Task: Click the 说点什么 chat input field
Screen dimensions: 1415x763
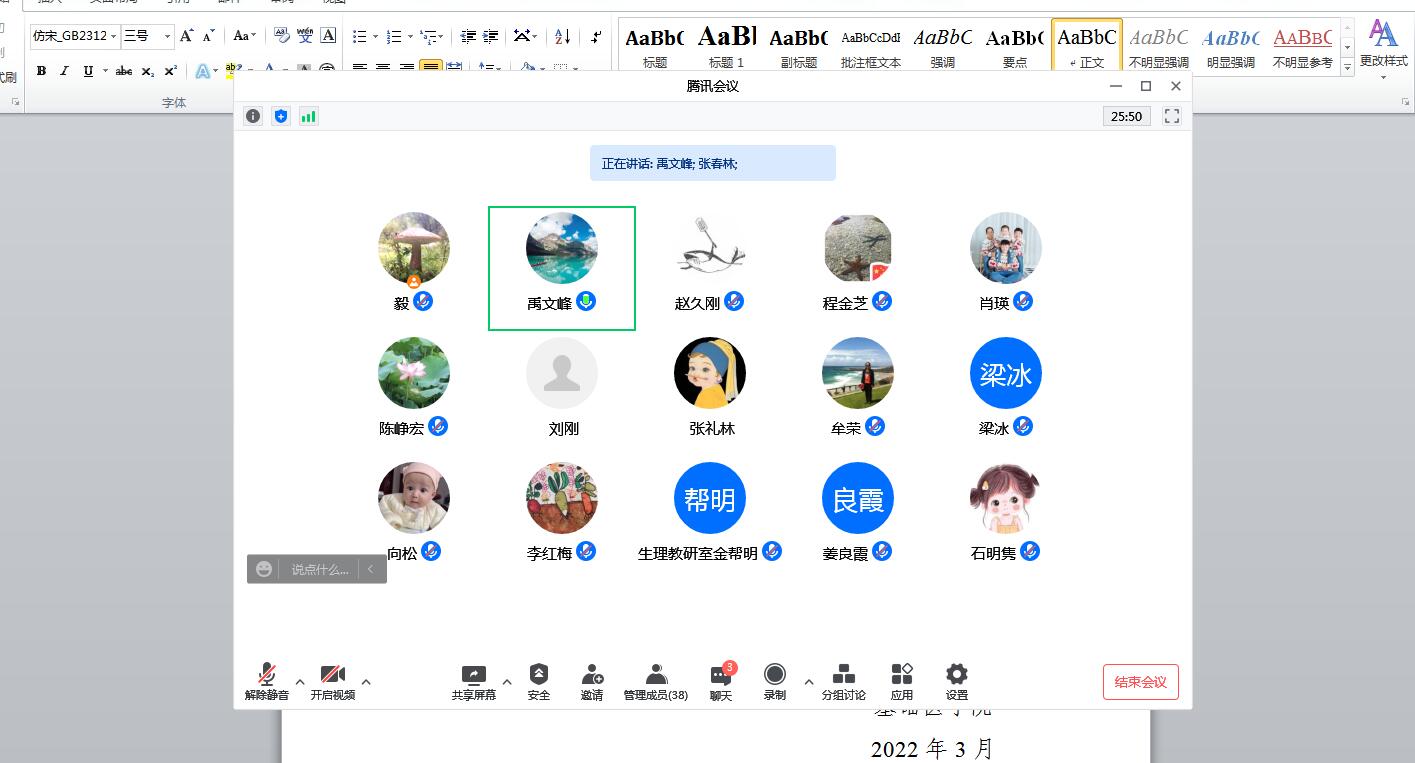Action: (x=320, y=569)
